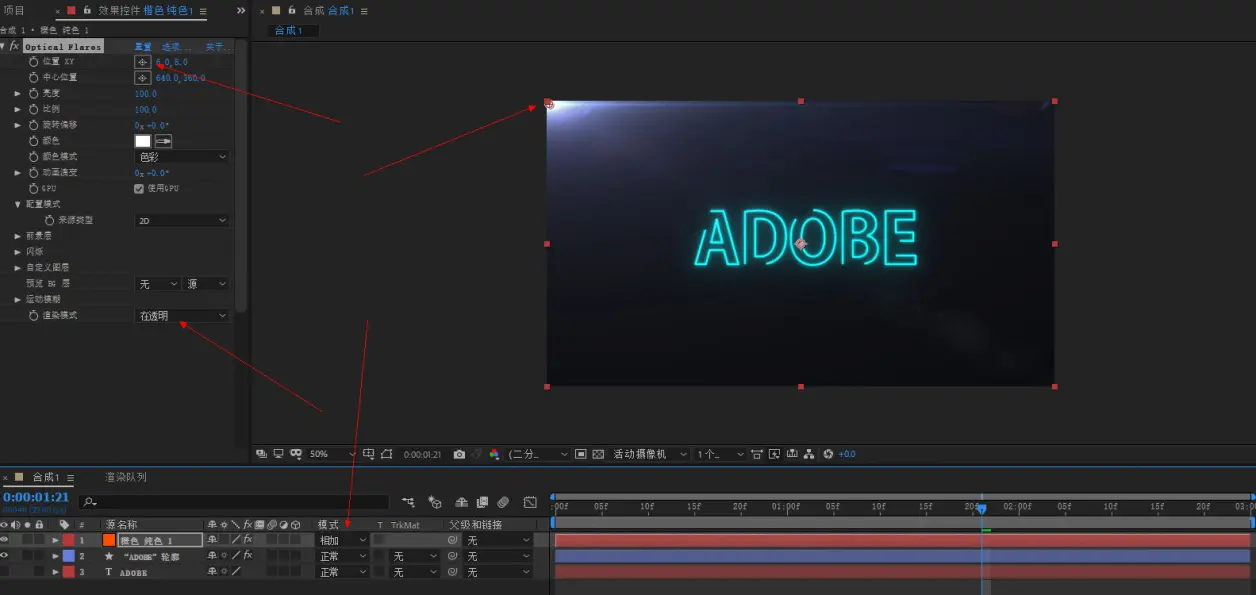Open the 50% magnification dropdown in viewer
Image resolution: width=1256 pixels, height=595 pixels.
(332, 454)
